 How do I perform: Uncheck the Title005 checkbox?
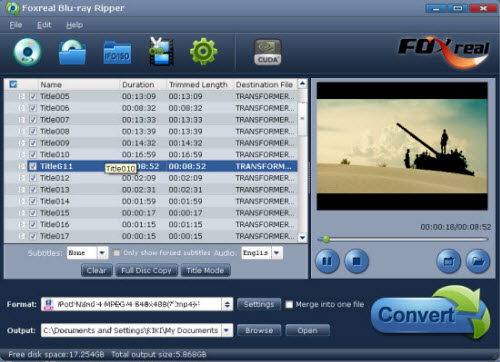pyautogui.click(x=33, y=97)
